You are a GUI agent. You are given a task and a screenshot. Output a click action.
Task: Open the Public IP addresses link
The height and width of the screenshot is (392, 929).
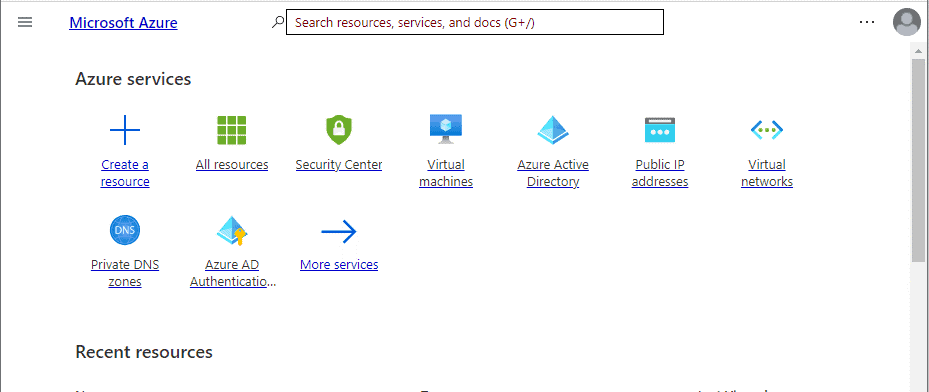click(x=660, y=173)
